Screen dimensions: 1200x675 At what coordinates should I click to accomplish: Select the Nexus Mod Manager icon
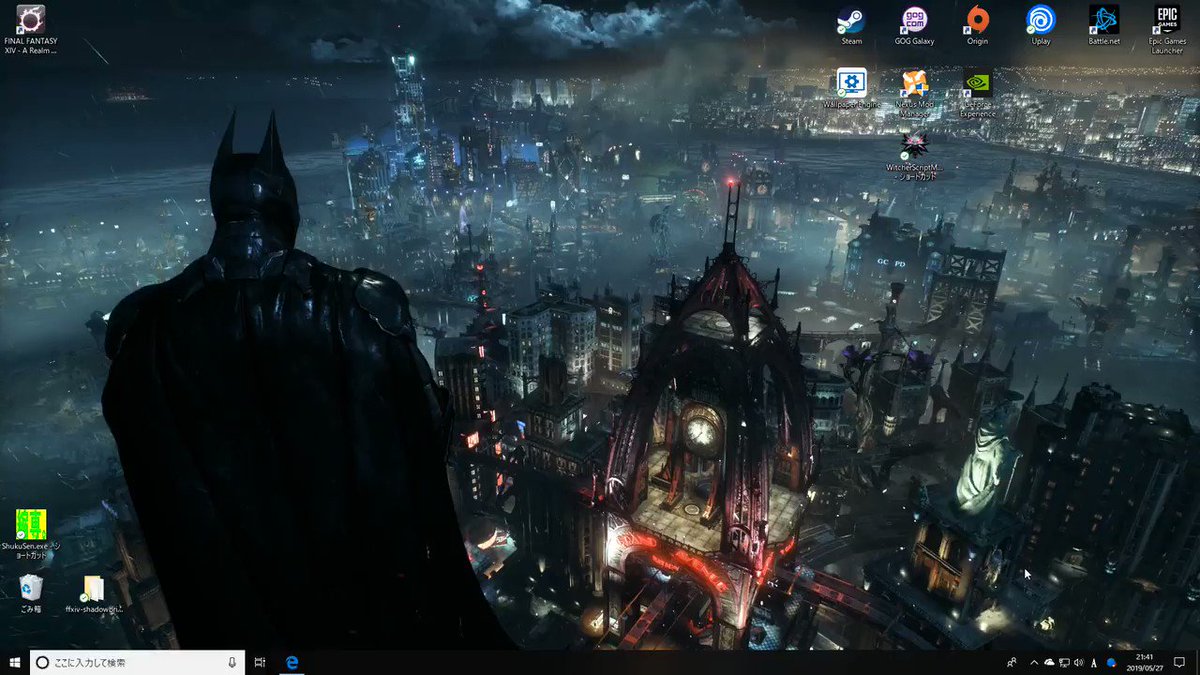tap(914, 92)
